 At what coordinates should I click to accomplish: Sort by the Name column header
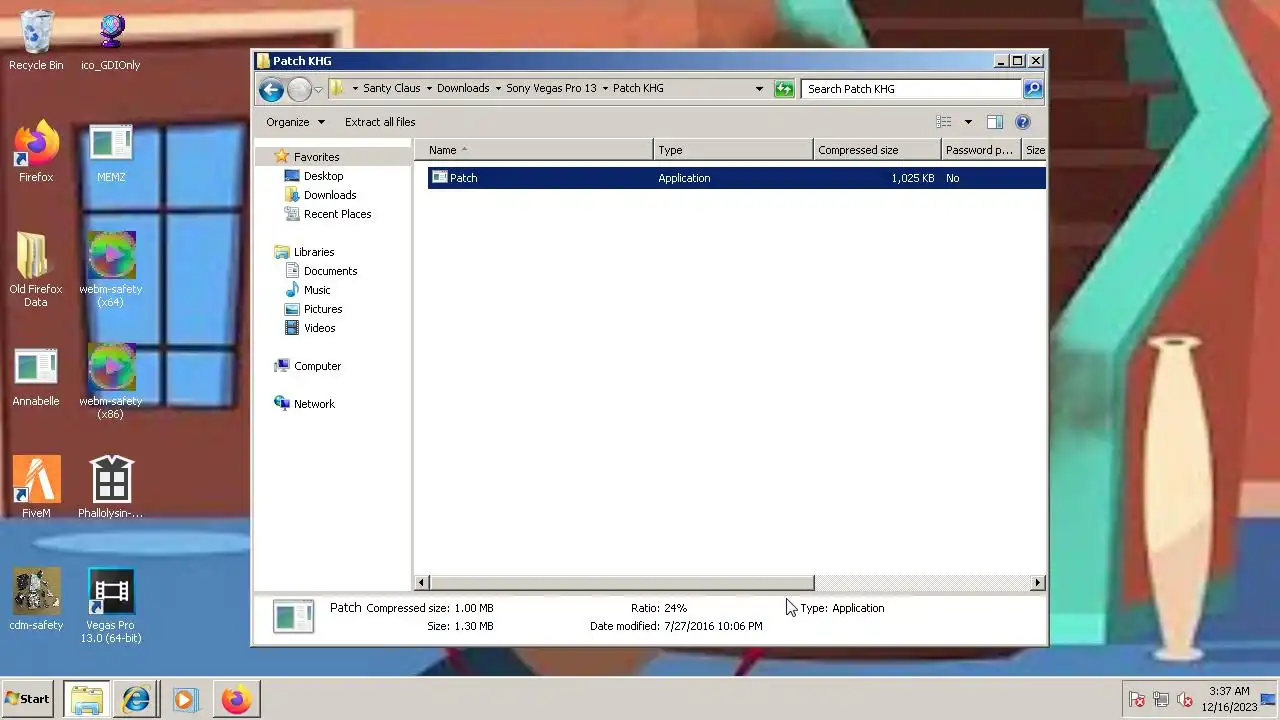535,150
